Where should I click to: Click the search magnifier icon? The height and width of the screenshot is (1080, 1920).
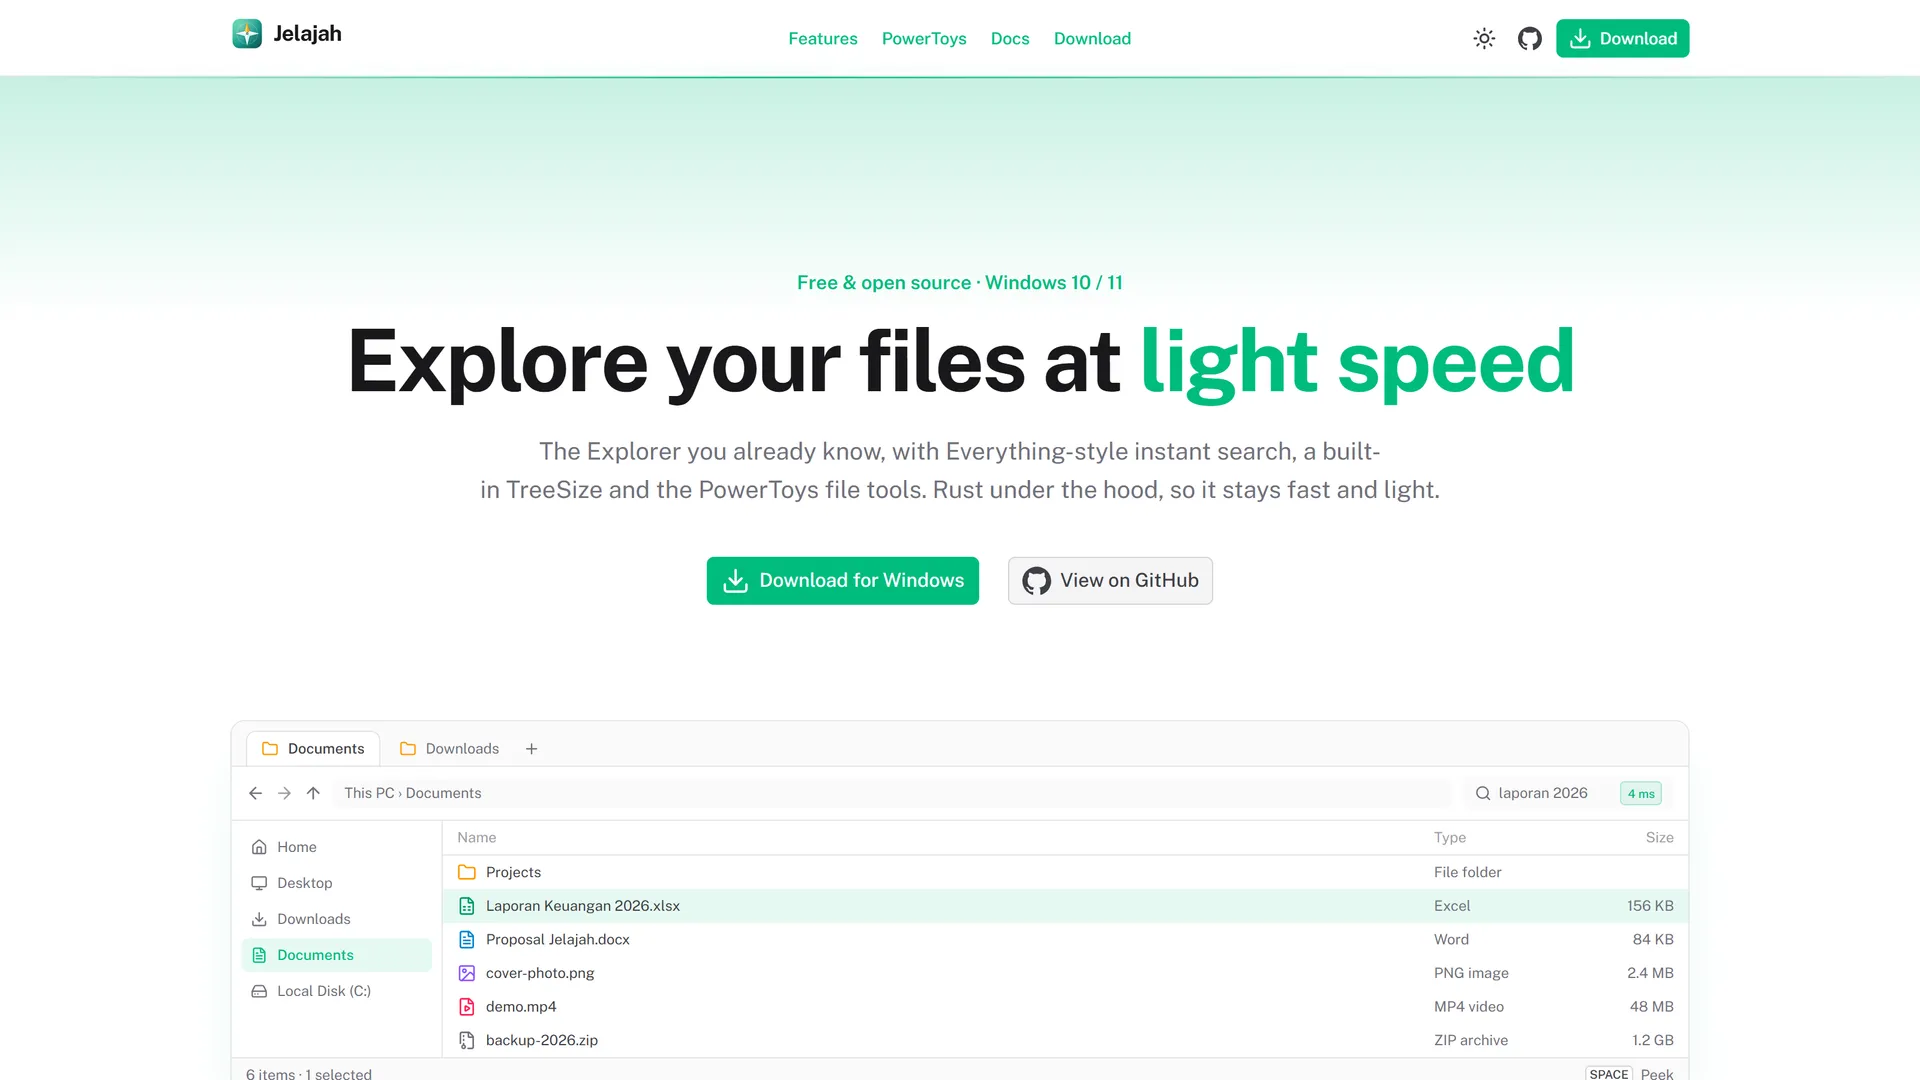1483,793
